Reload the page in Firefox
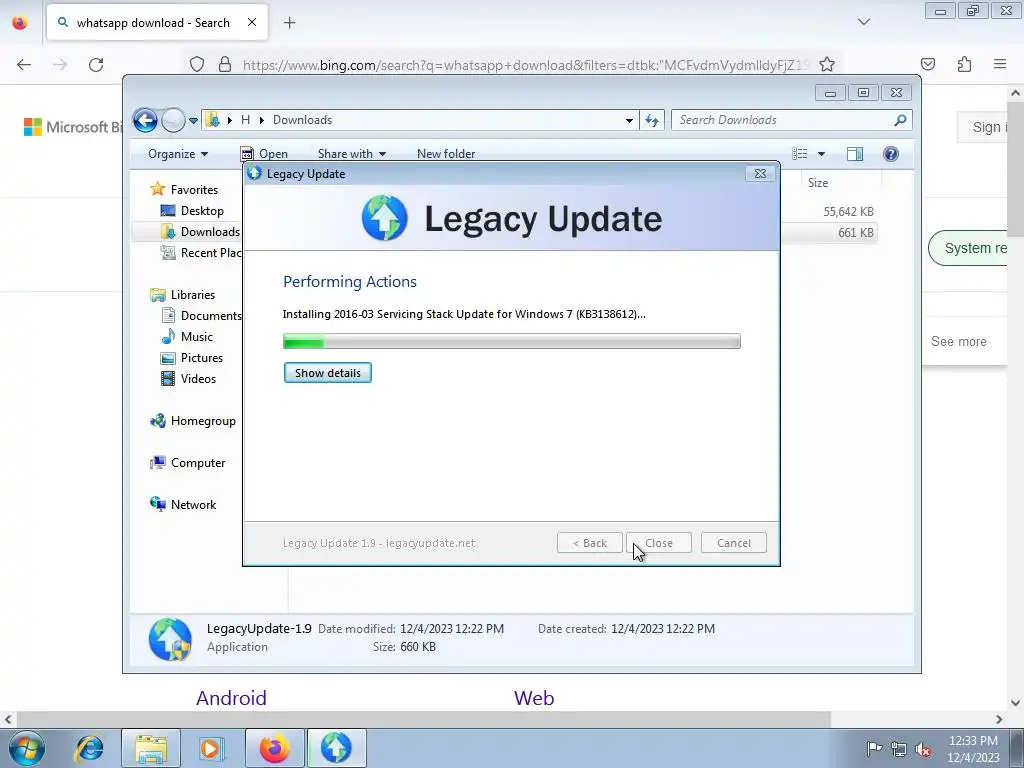The image size is (1024, 768). click(x=96, y=64)
